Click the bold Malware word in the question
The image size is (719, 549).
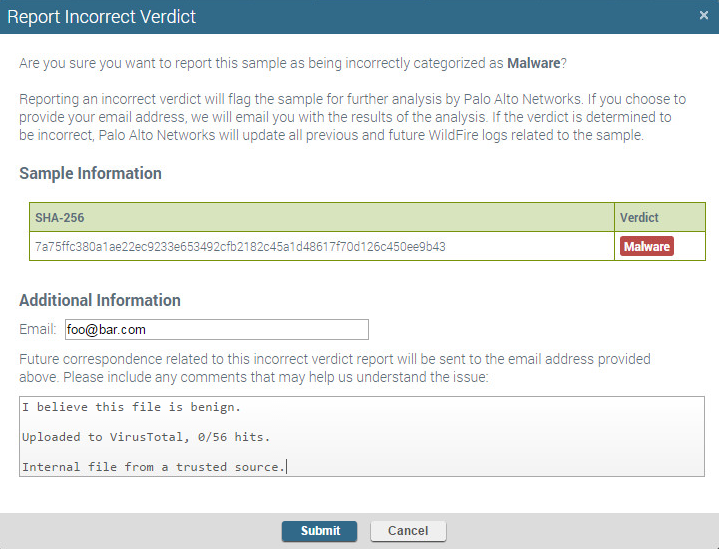pos(533,63)
